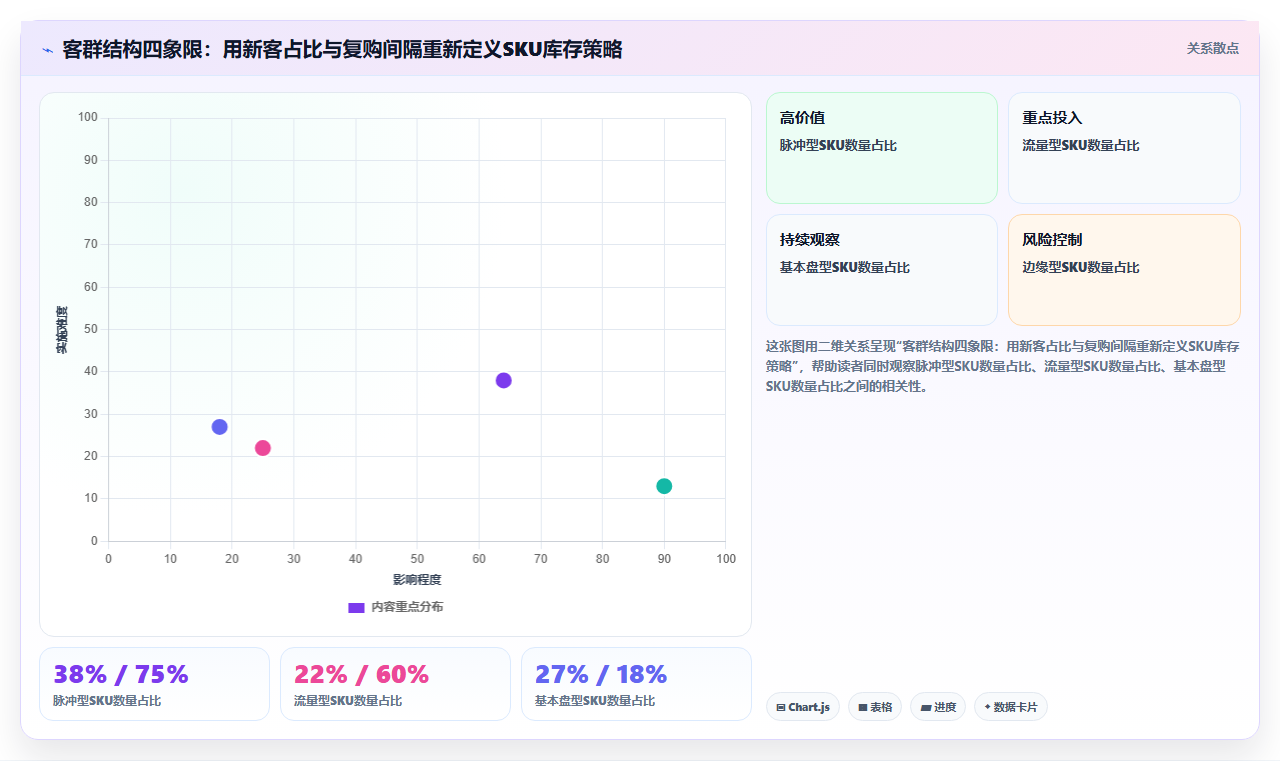Open the 重点投入 quadrant card
The width and height of the screenshot is (1280, 761).
[1124, 148]
